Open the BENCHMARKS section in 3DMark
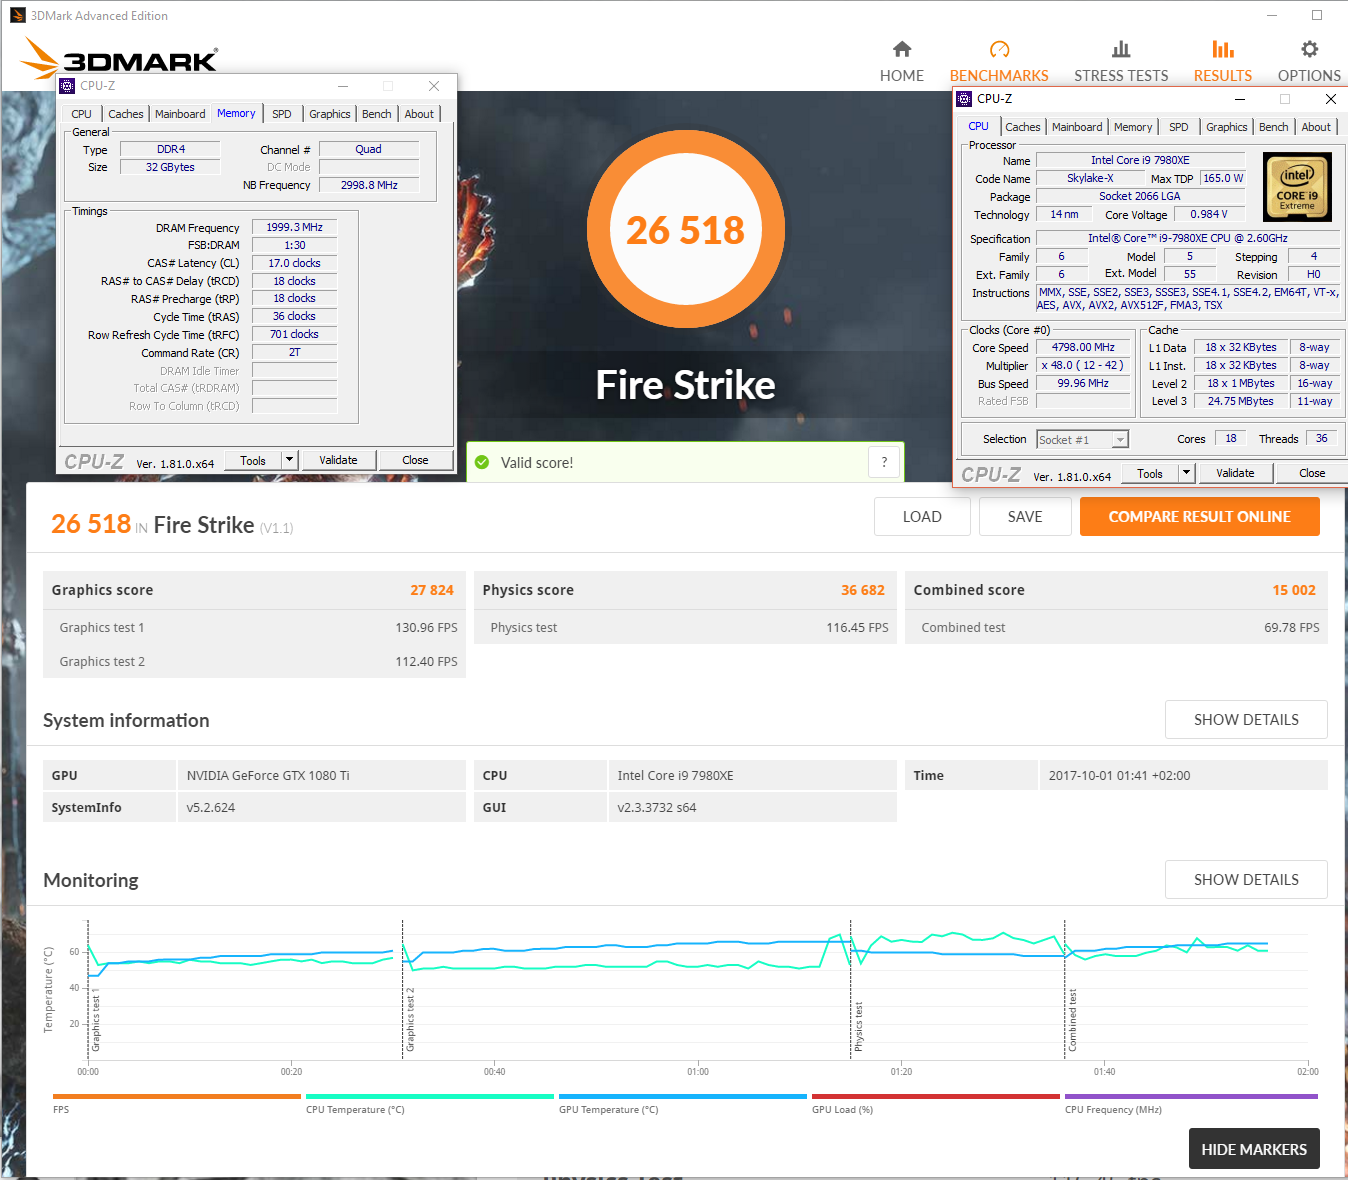Image resolution: width=1348 pixels, height=1180 pixels. pyautogui.click(x=999, y=62)
